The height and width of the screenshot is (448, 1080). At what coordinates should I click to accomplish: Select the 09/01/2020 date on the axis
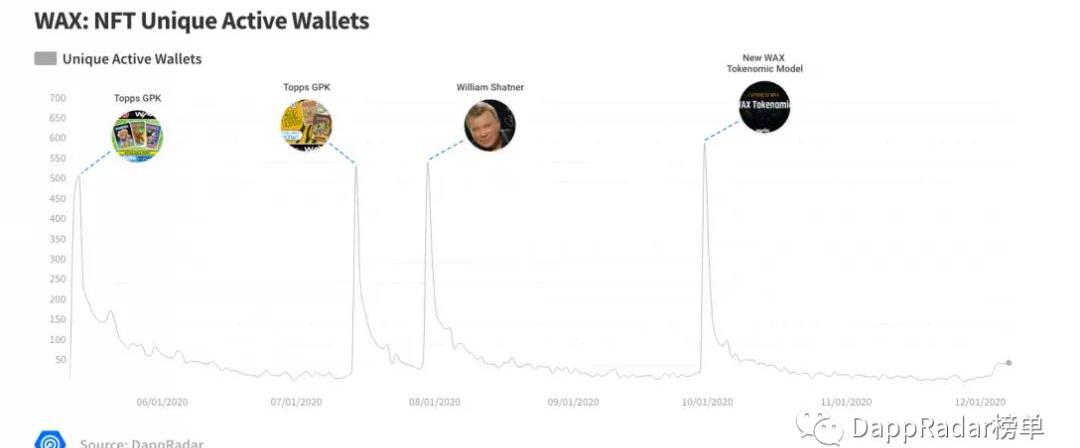coord(573,402)
